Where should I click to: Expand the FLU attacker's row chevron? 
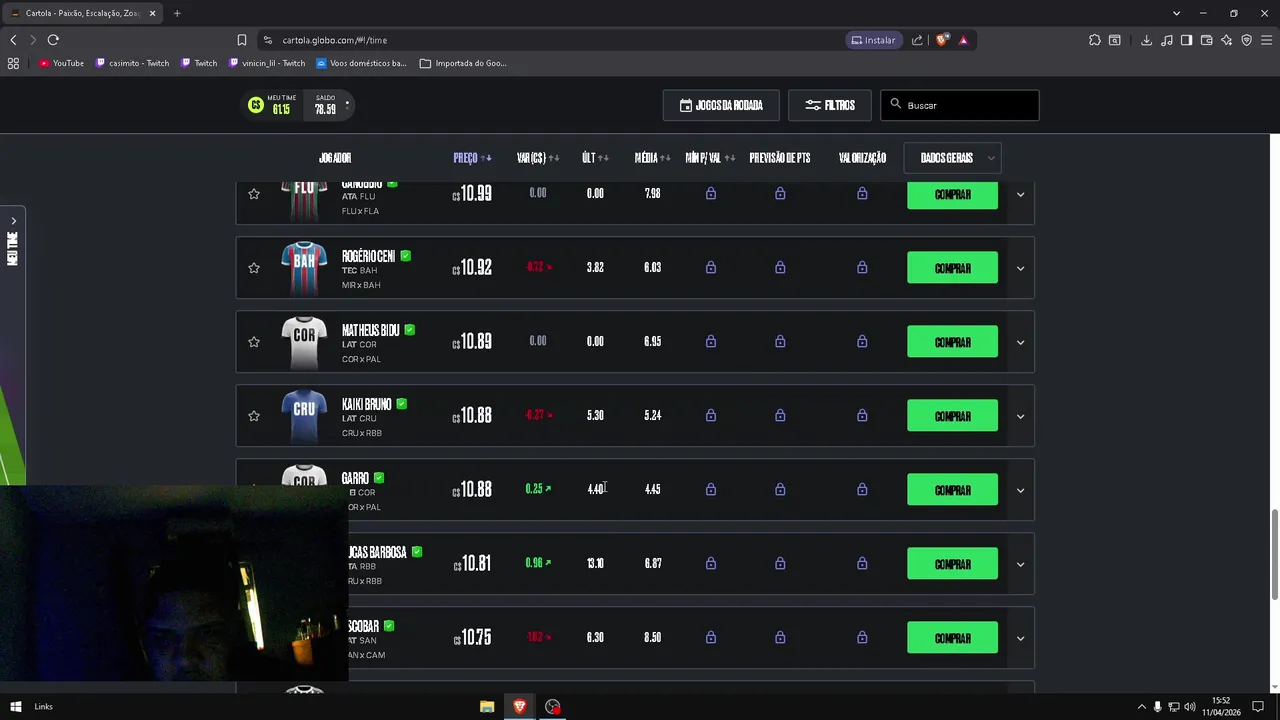coord(1020,194)
